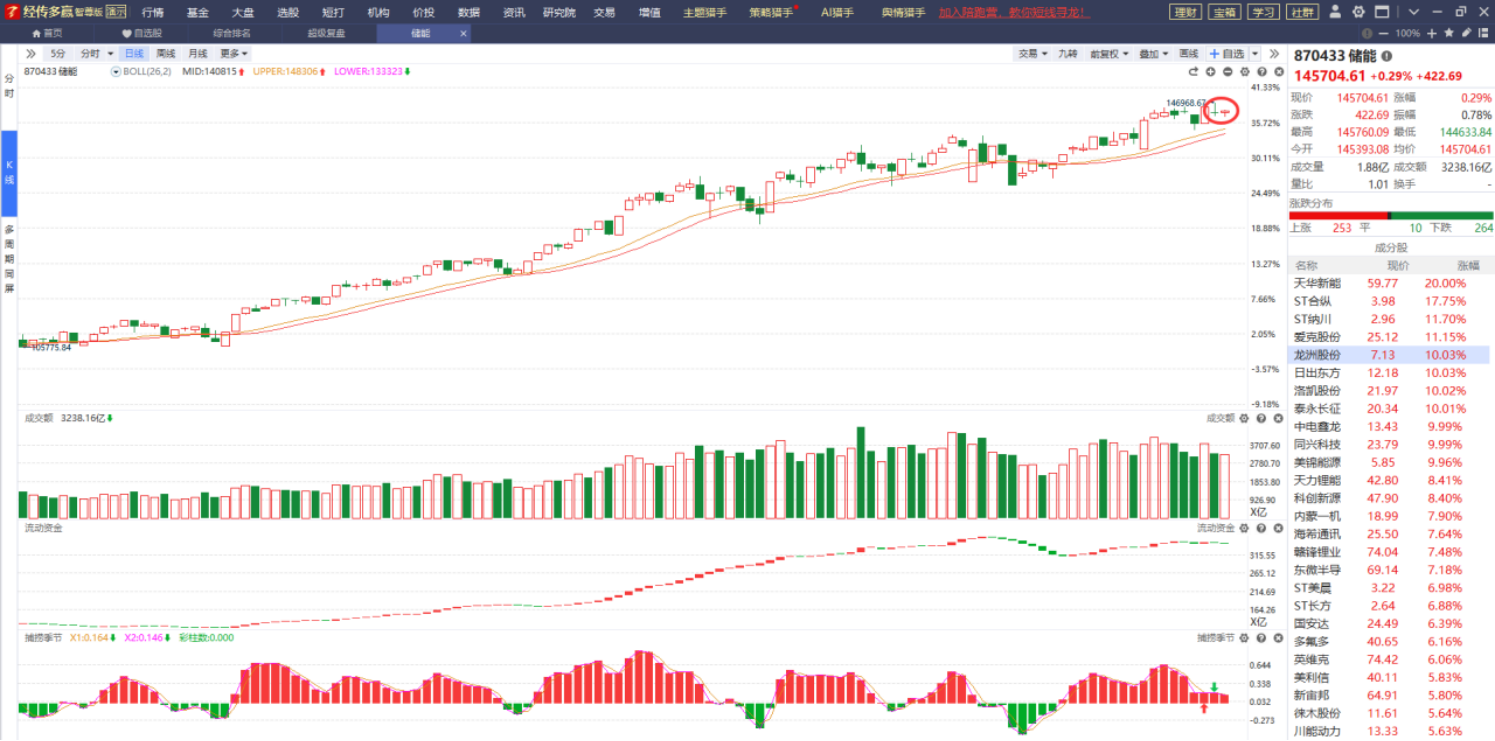1495x741 pixels.
Task: Click the pencil edit icon in top toolbar
Action: (x=1466, y=33)
